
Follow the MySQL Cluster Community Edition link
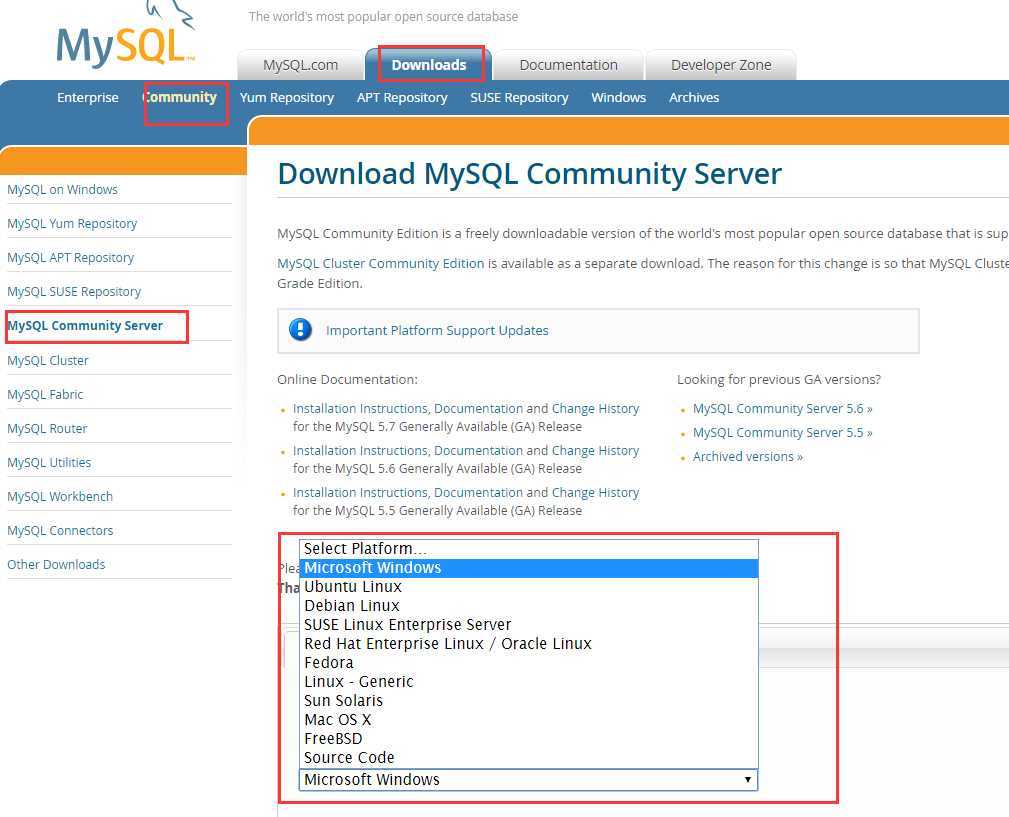[380, 264]
